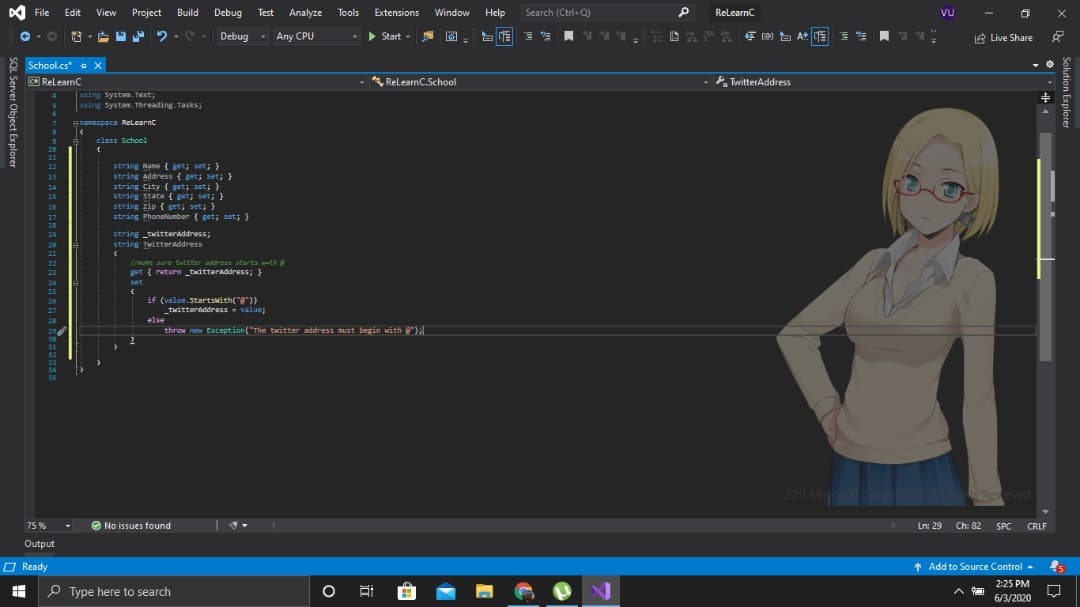Open the Extensions menu
Screen dimensions: 1080x607
396,12
